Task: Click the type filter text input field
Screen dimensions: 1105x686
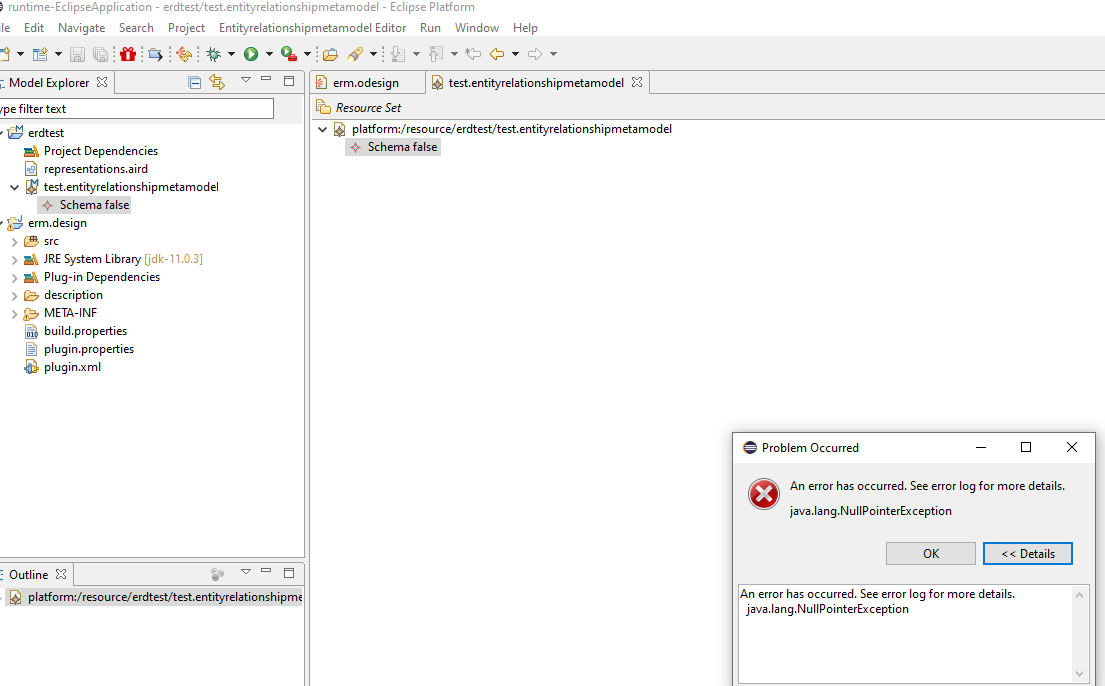Action: point(135,108)
